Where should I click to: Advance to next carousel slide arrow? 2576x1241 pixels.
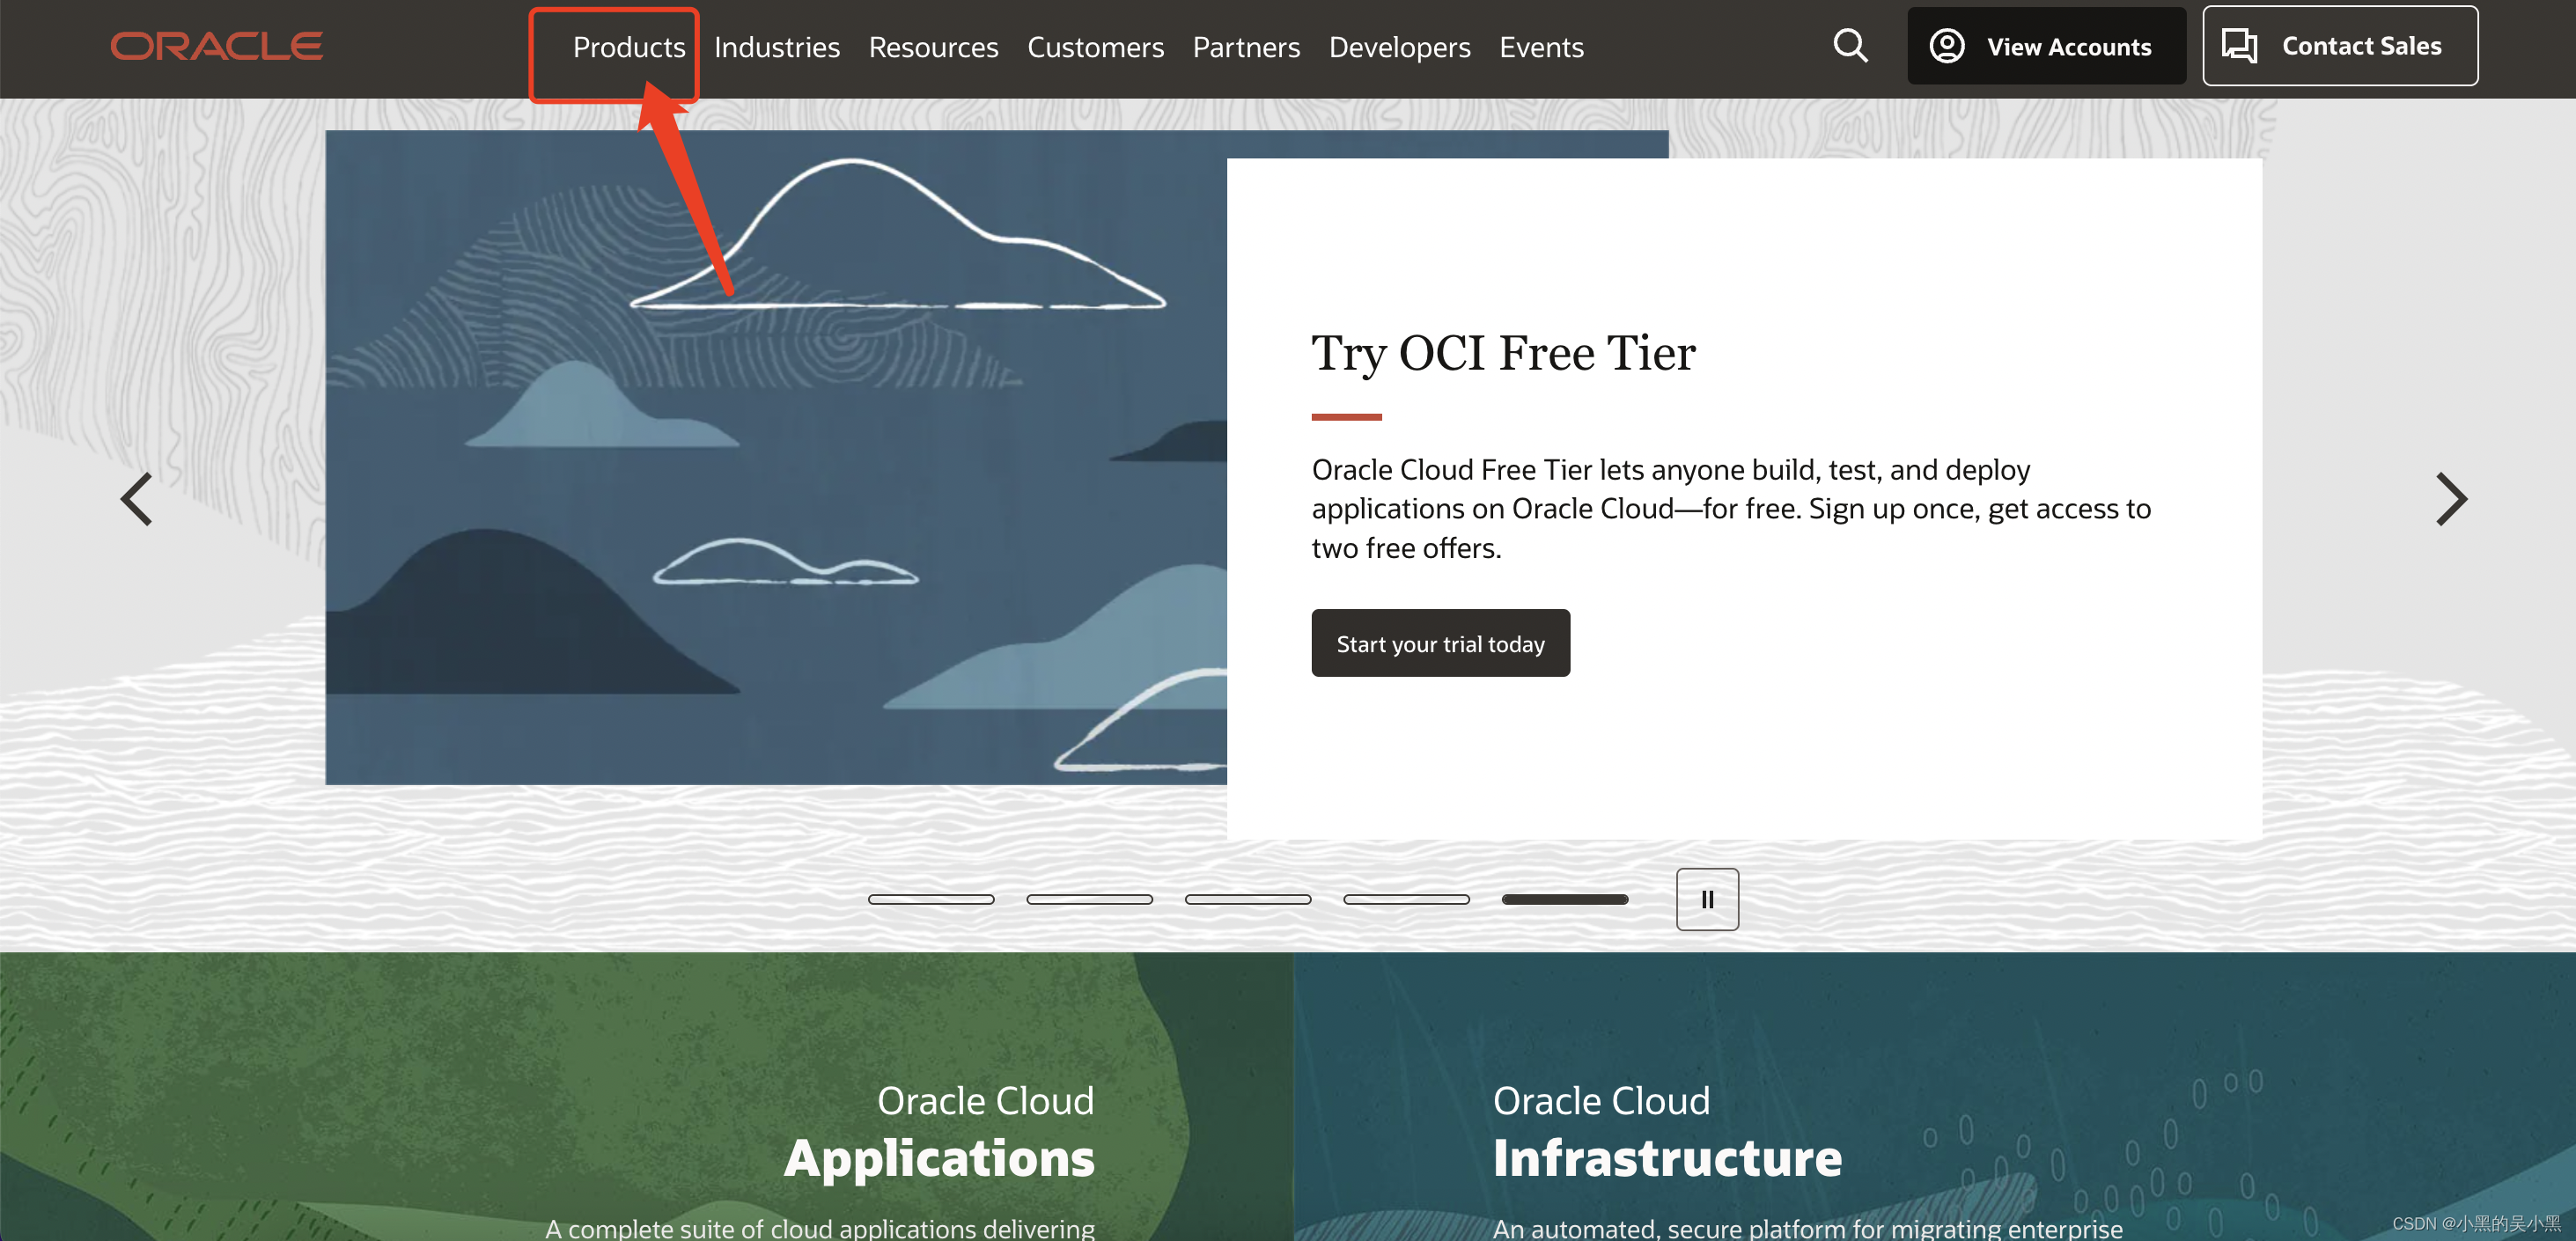point(2450,499)
